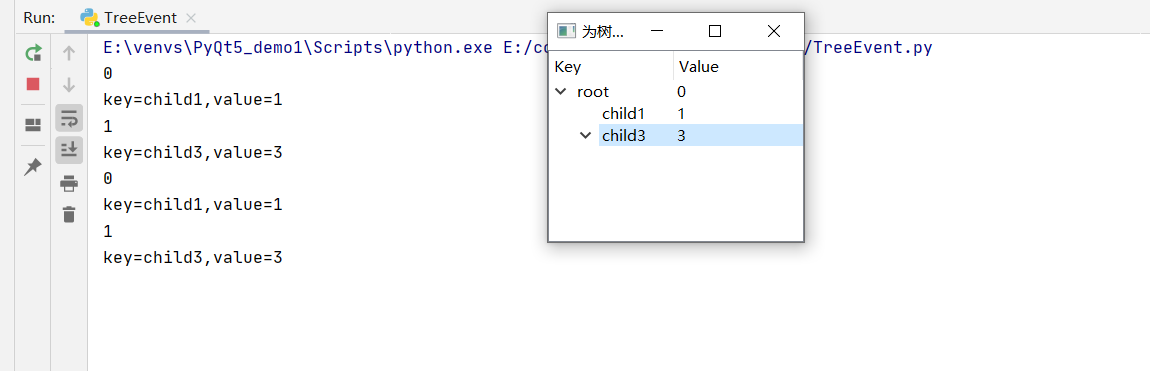This screenshot has width=1150, height=371.
Task: Restore the run panel layout icon
Action: (33, 125)
